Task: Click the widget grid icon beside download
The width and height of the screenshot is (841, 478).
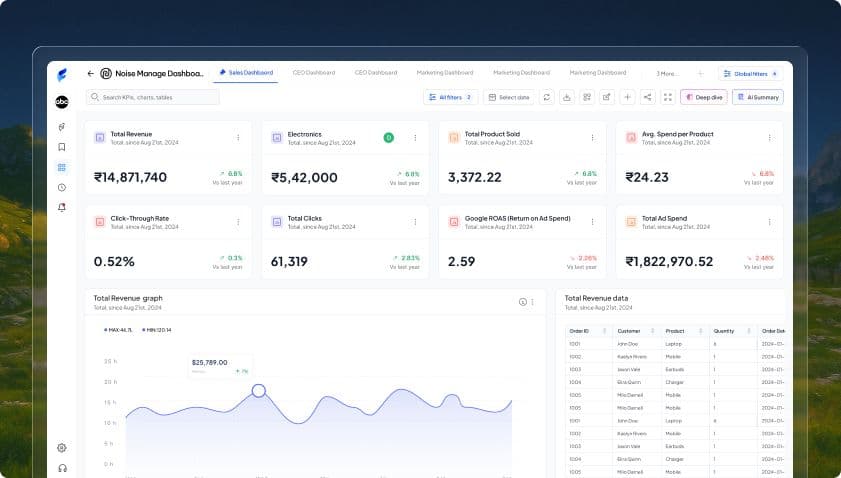Action: click(x=587, y=97)
